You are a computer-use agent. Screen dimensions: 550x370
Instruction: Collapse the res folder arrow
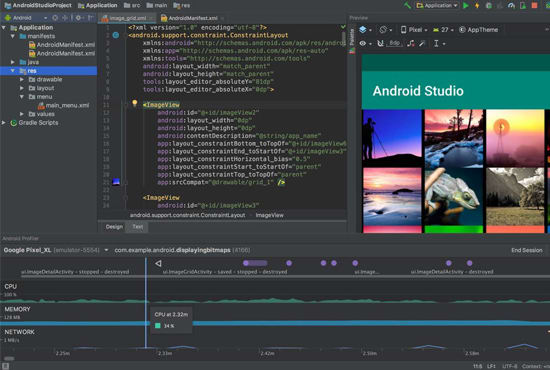click(13, 70)
